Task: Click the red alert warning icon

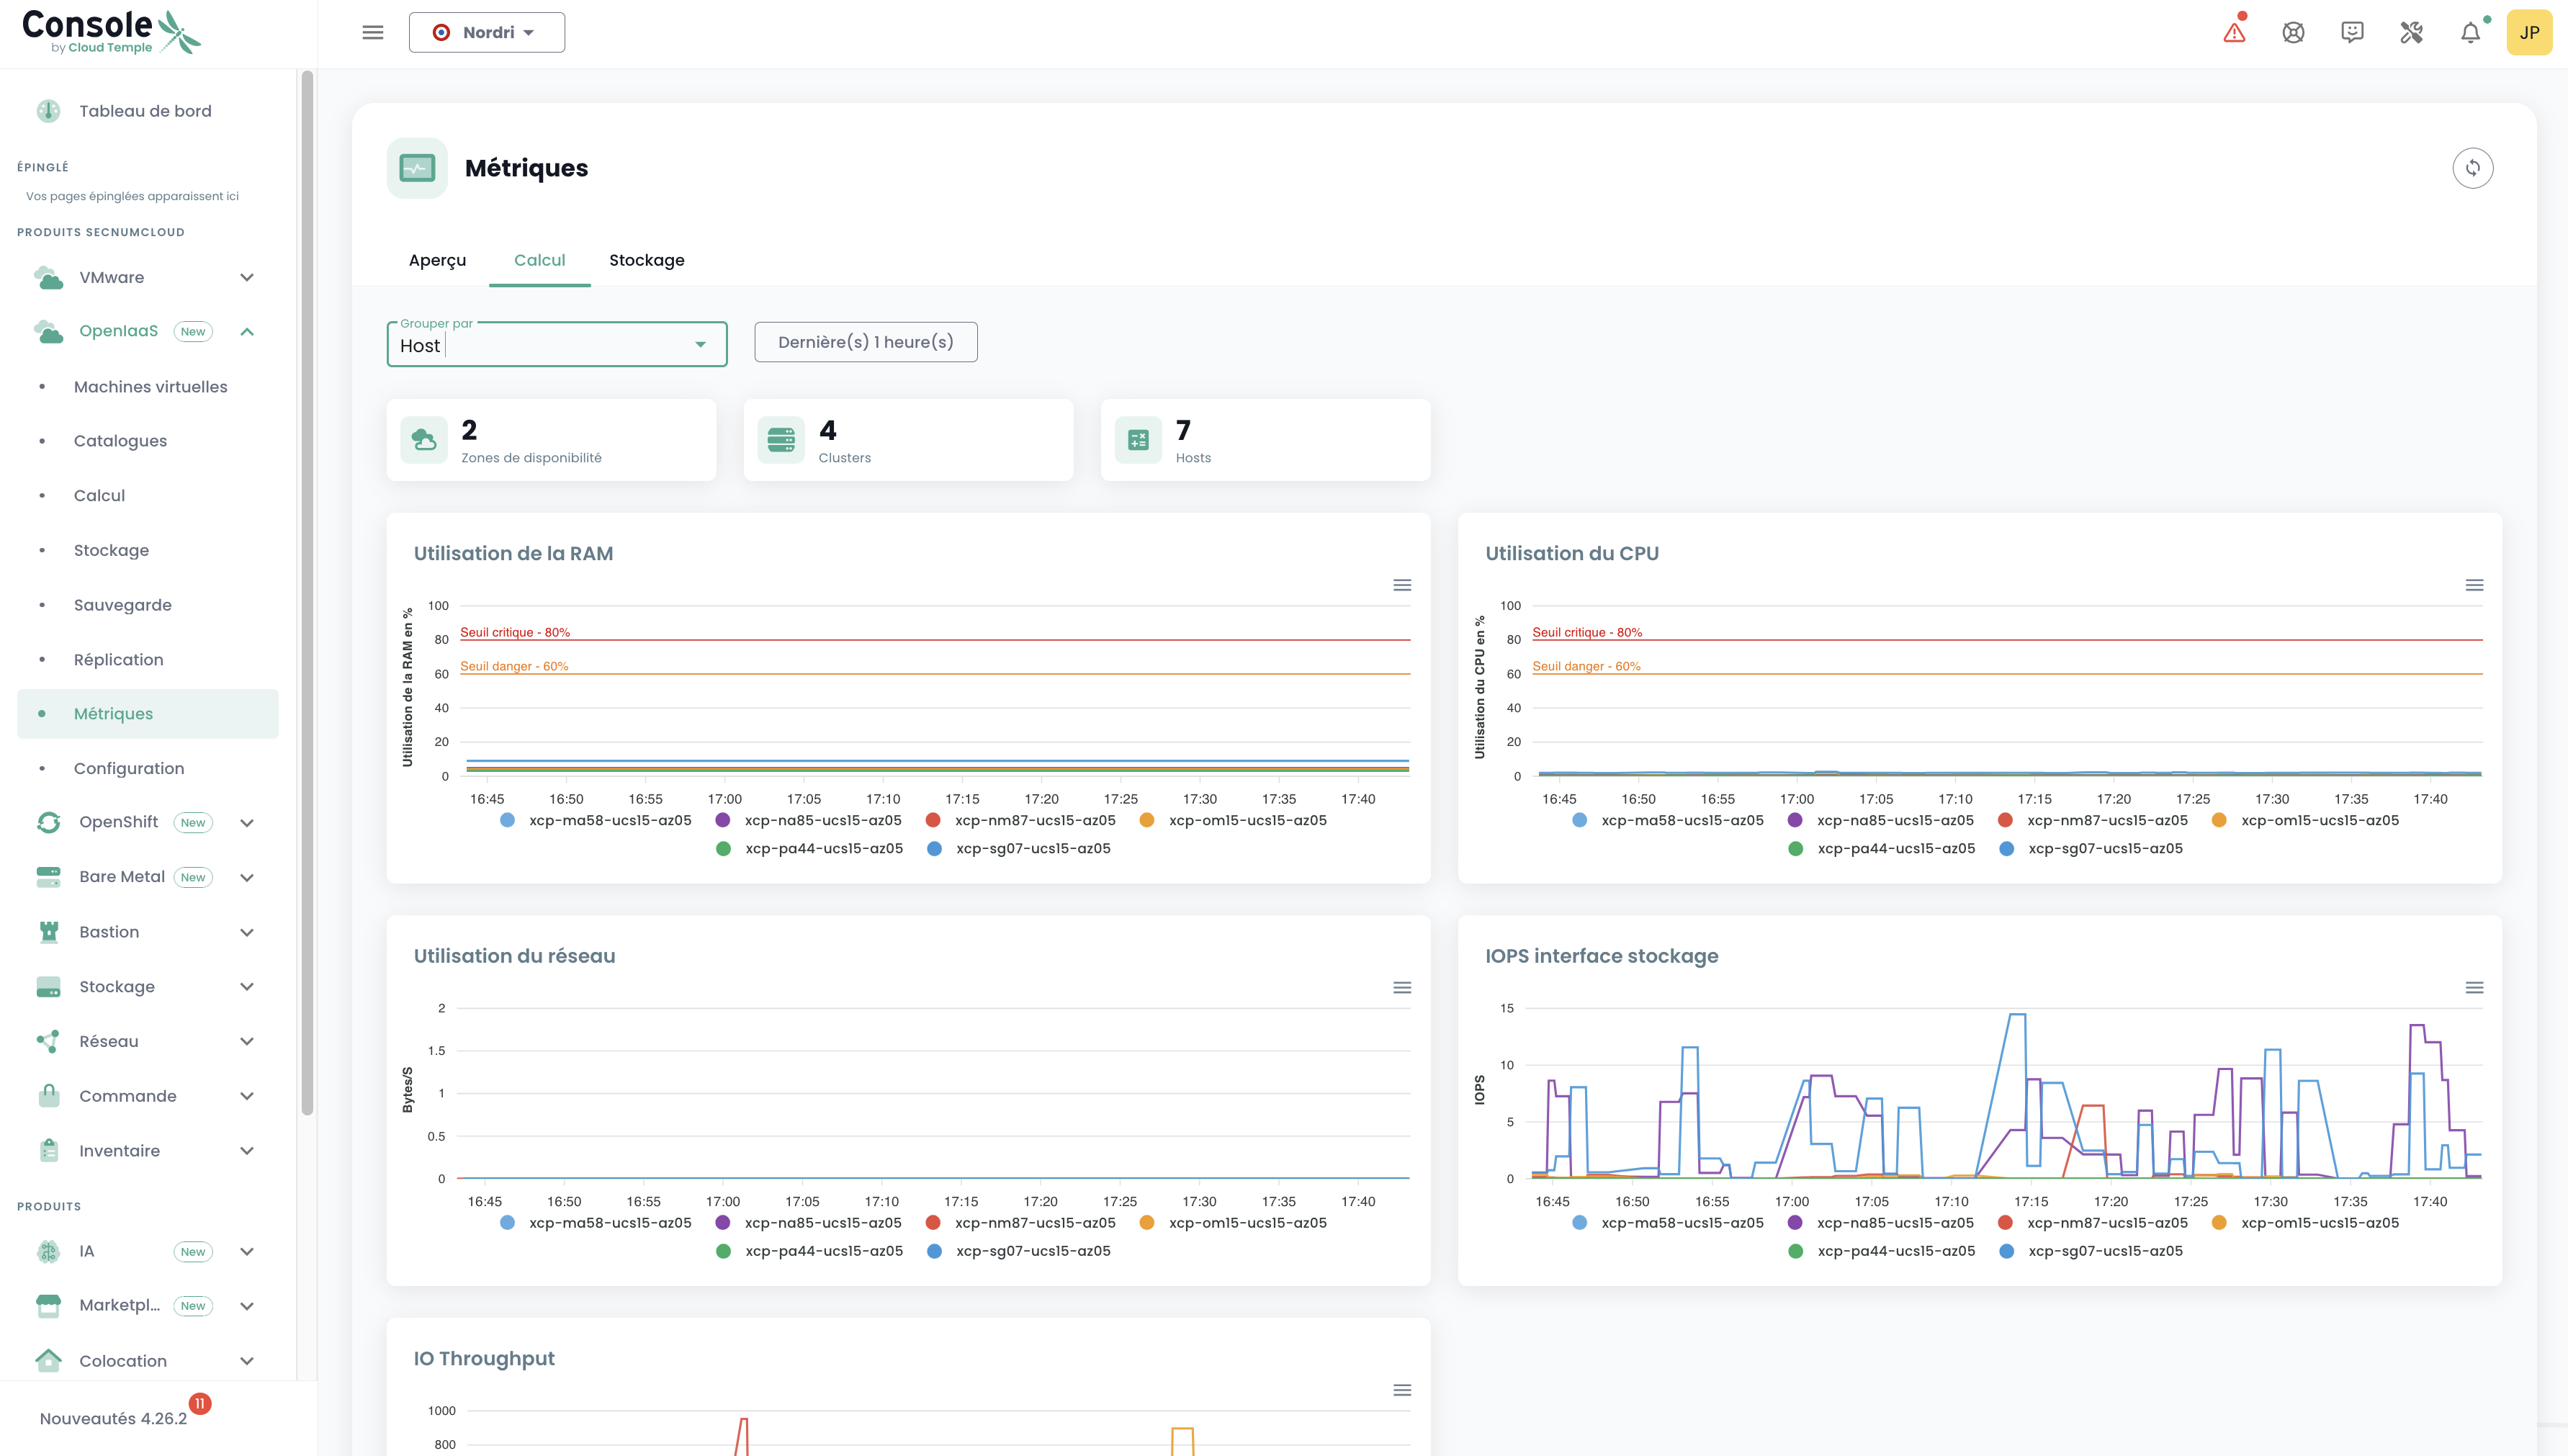Action: tap(2234, 33)
